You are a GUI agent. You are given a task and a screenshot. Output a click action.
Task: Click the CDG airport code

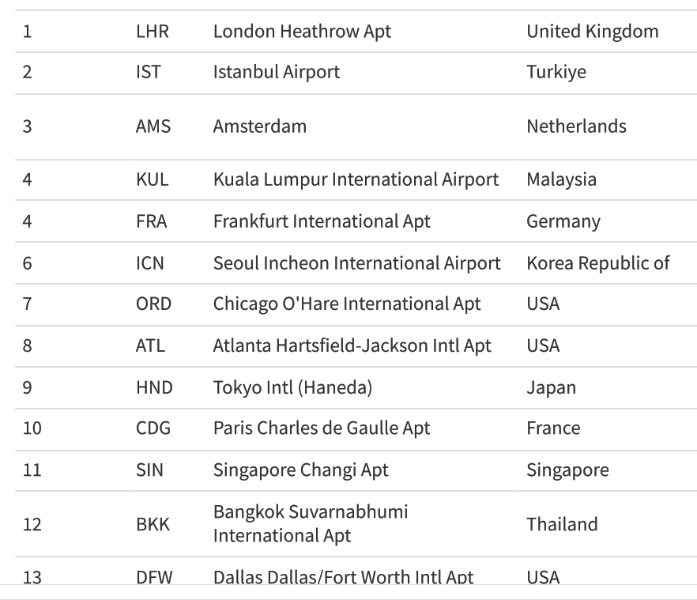coord(153,428)
